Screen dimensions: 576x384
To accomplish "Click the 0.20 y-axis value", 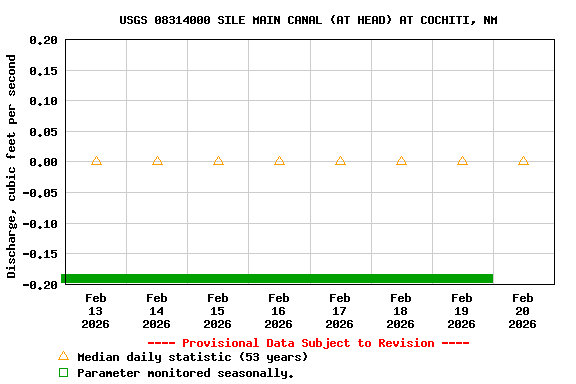I will point(44,40).
